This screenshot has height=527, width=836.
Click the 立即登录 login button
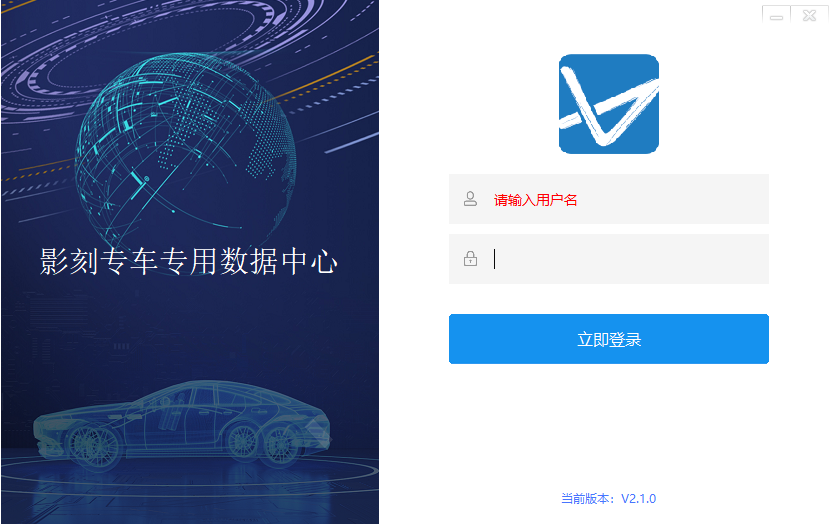608,339
